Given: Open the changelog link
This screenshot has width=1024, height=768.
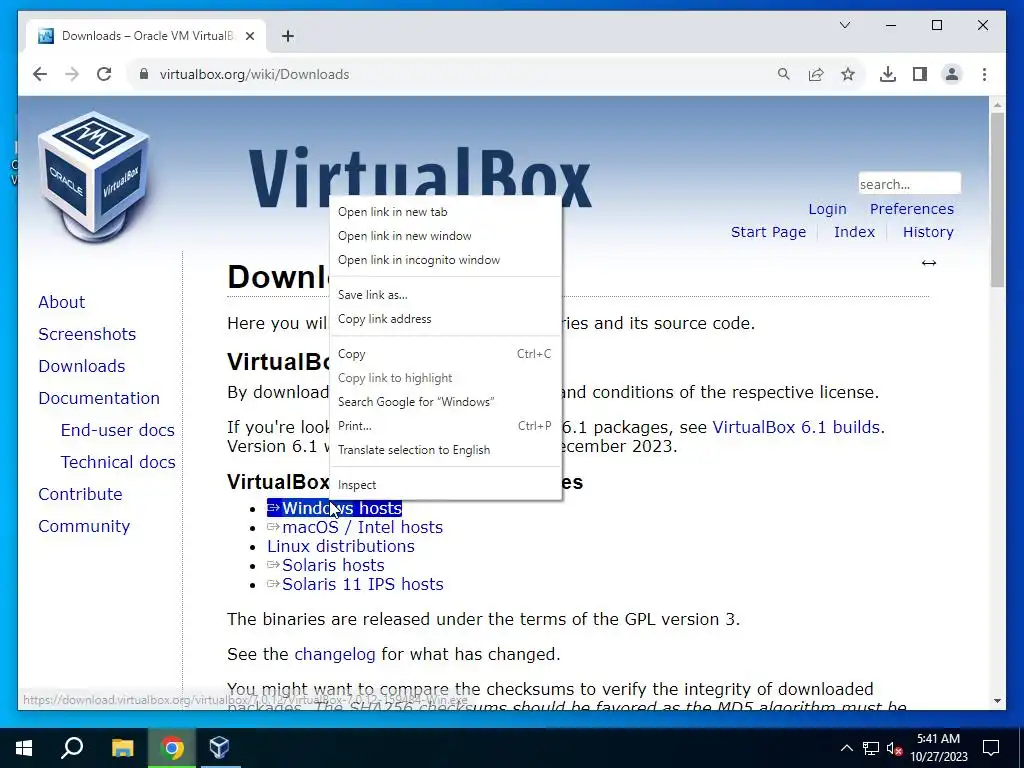Looking at the screenshot, I should click(x=335, y=654).
